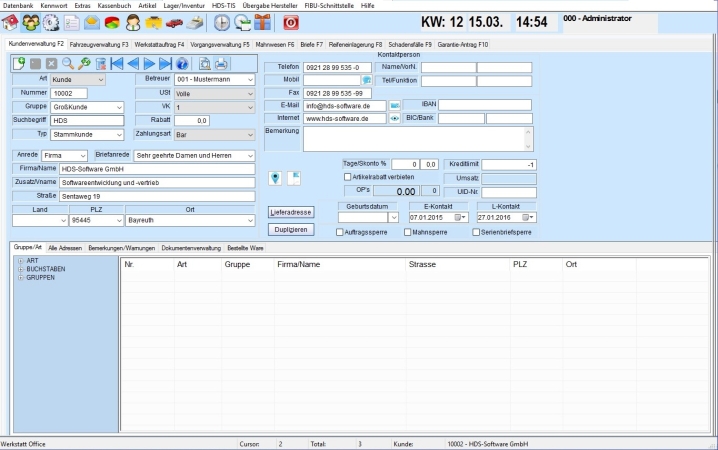Open the red car vehicle icon
This screenshot has width=718, height=450.
tap(175, 22)
